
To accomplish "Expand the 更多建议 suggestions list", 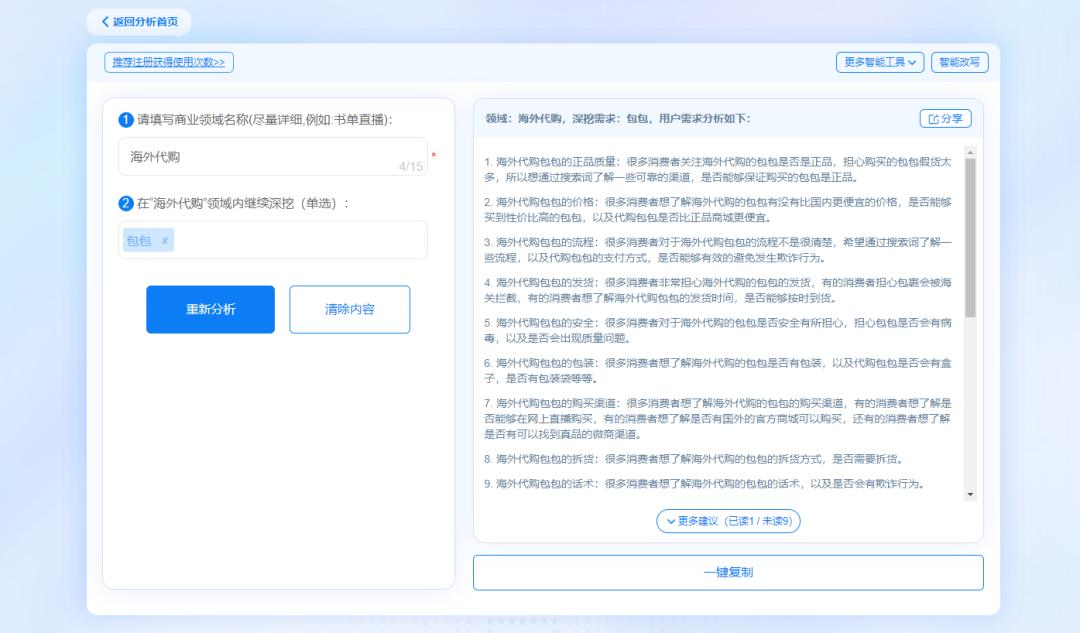I will [x=729, y=522].
